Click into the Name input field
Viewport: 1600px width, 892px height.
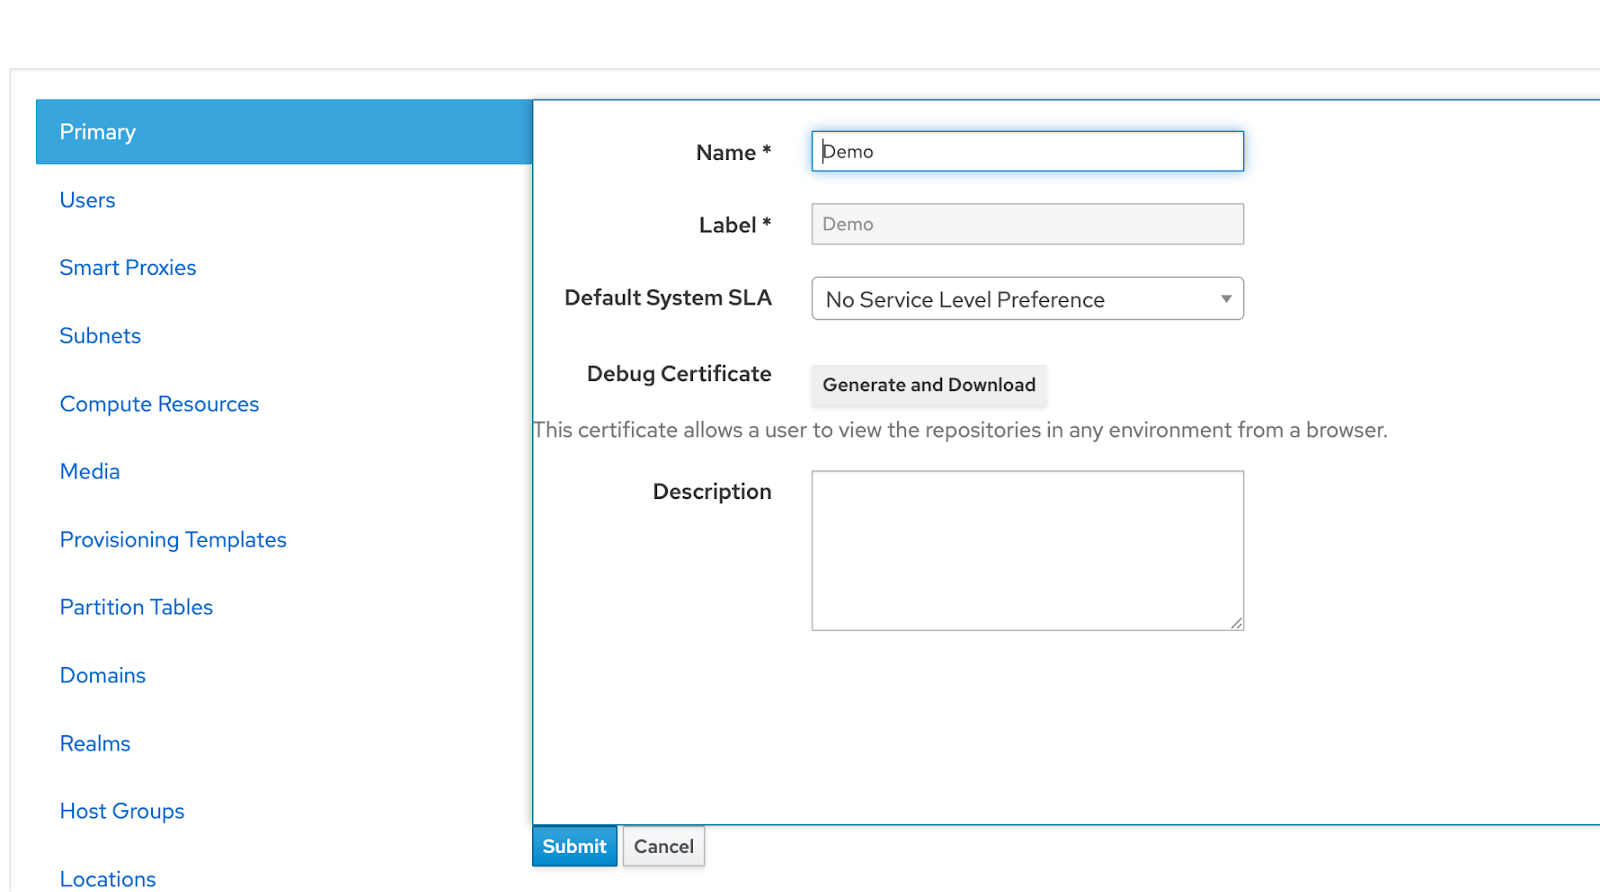tap(1027, 152)
